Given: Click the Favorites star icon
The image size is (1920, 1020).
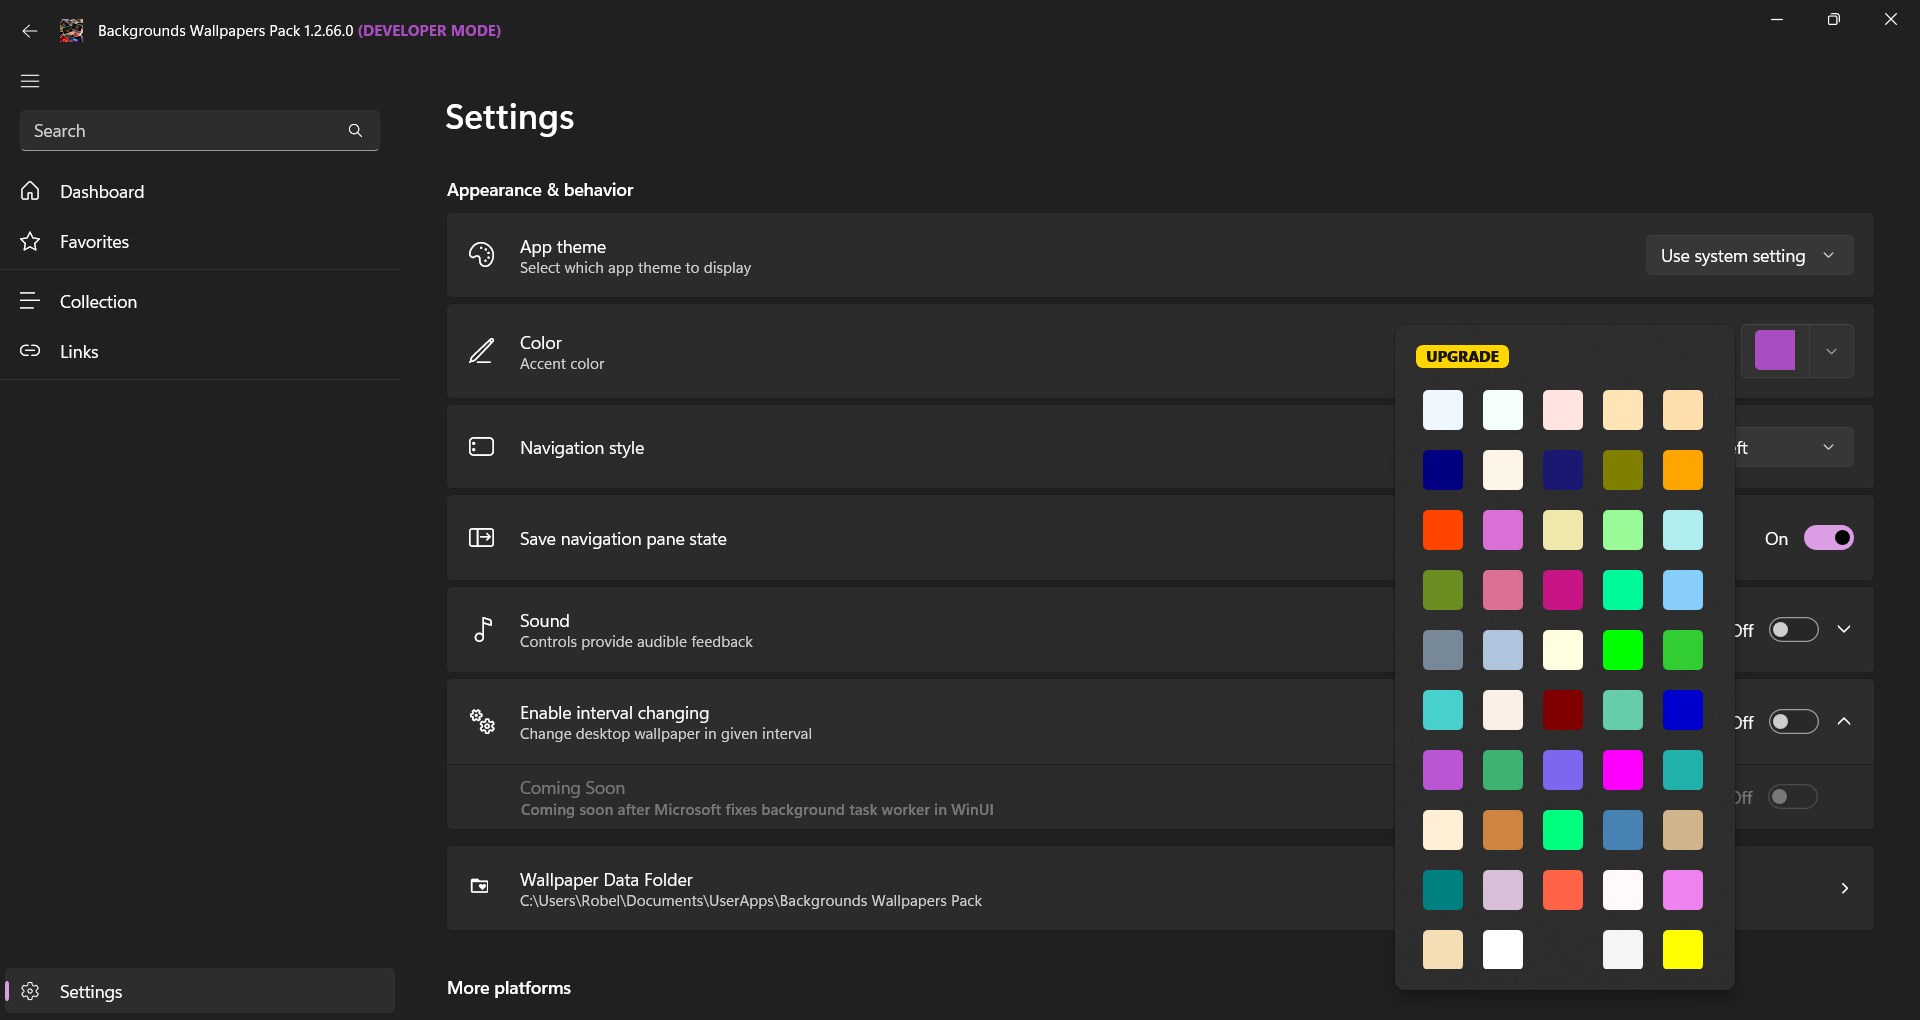Looking at the screenshot, I should [x=30, y=241].
